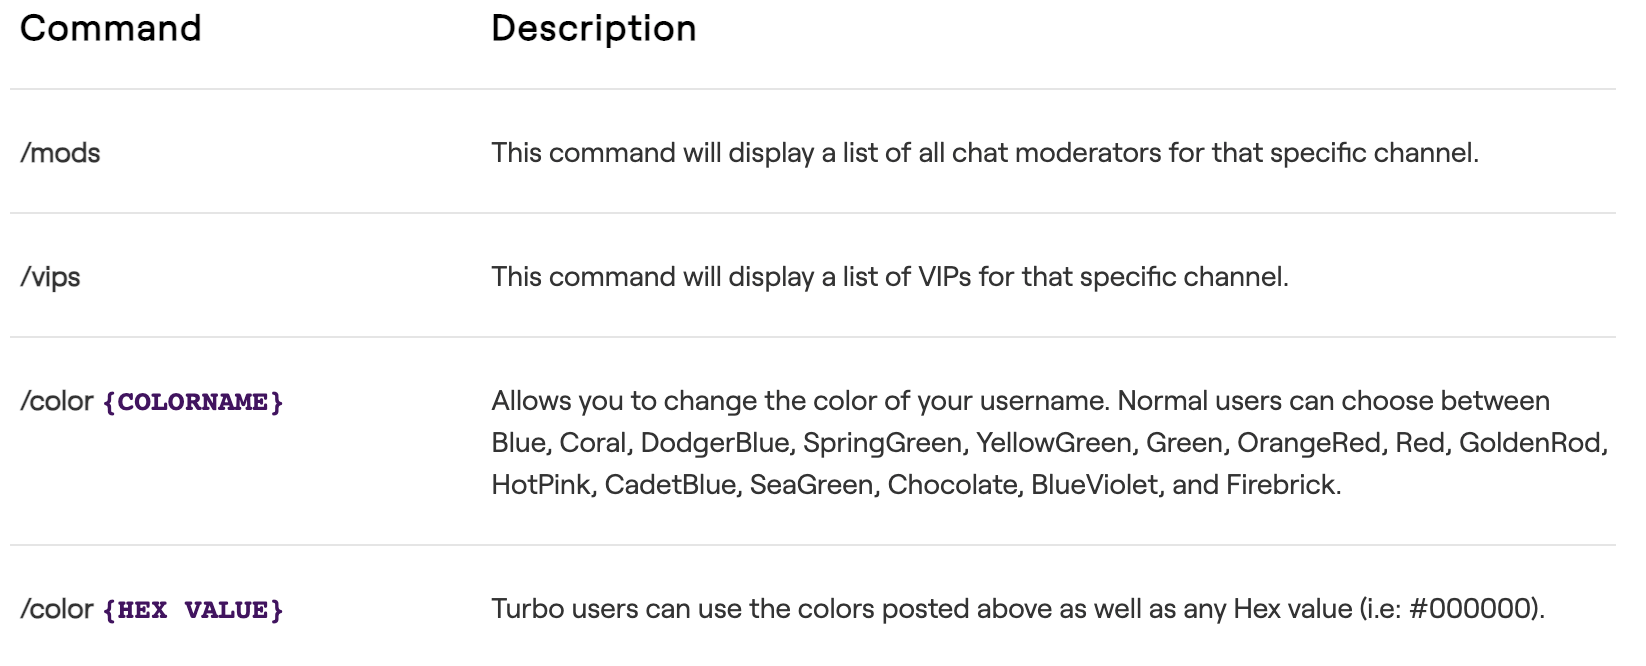
Task: Click the /color text before COLORNAME
Action: pos(57,401)
